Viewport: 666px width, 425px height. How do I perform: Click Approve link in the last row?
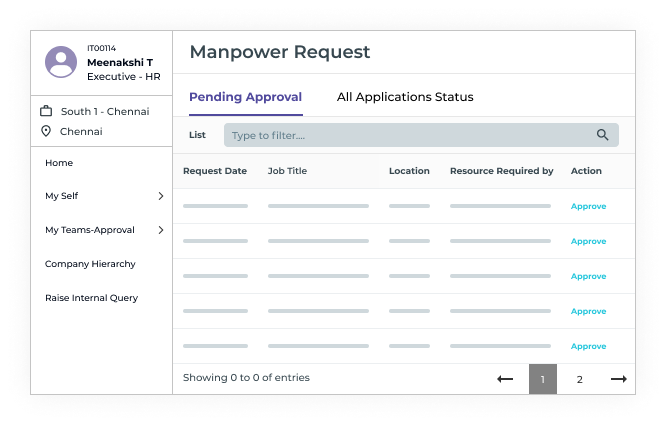588,346
